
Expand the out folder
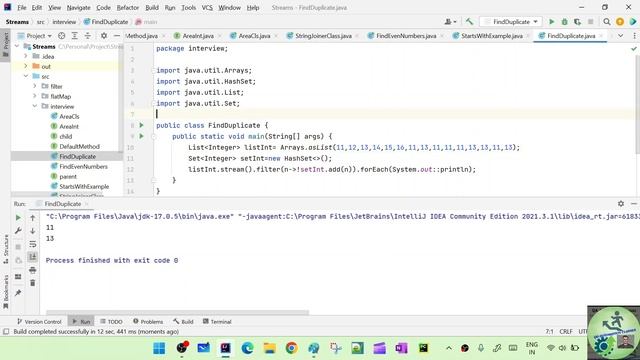pyautogui.click(x=26, y=66)
